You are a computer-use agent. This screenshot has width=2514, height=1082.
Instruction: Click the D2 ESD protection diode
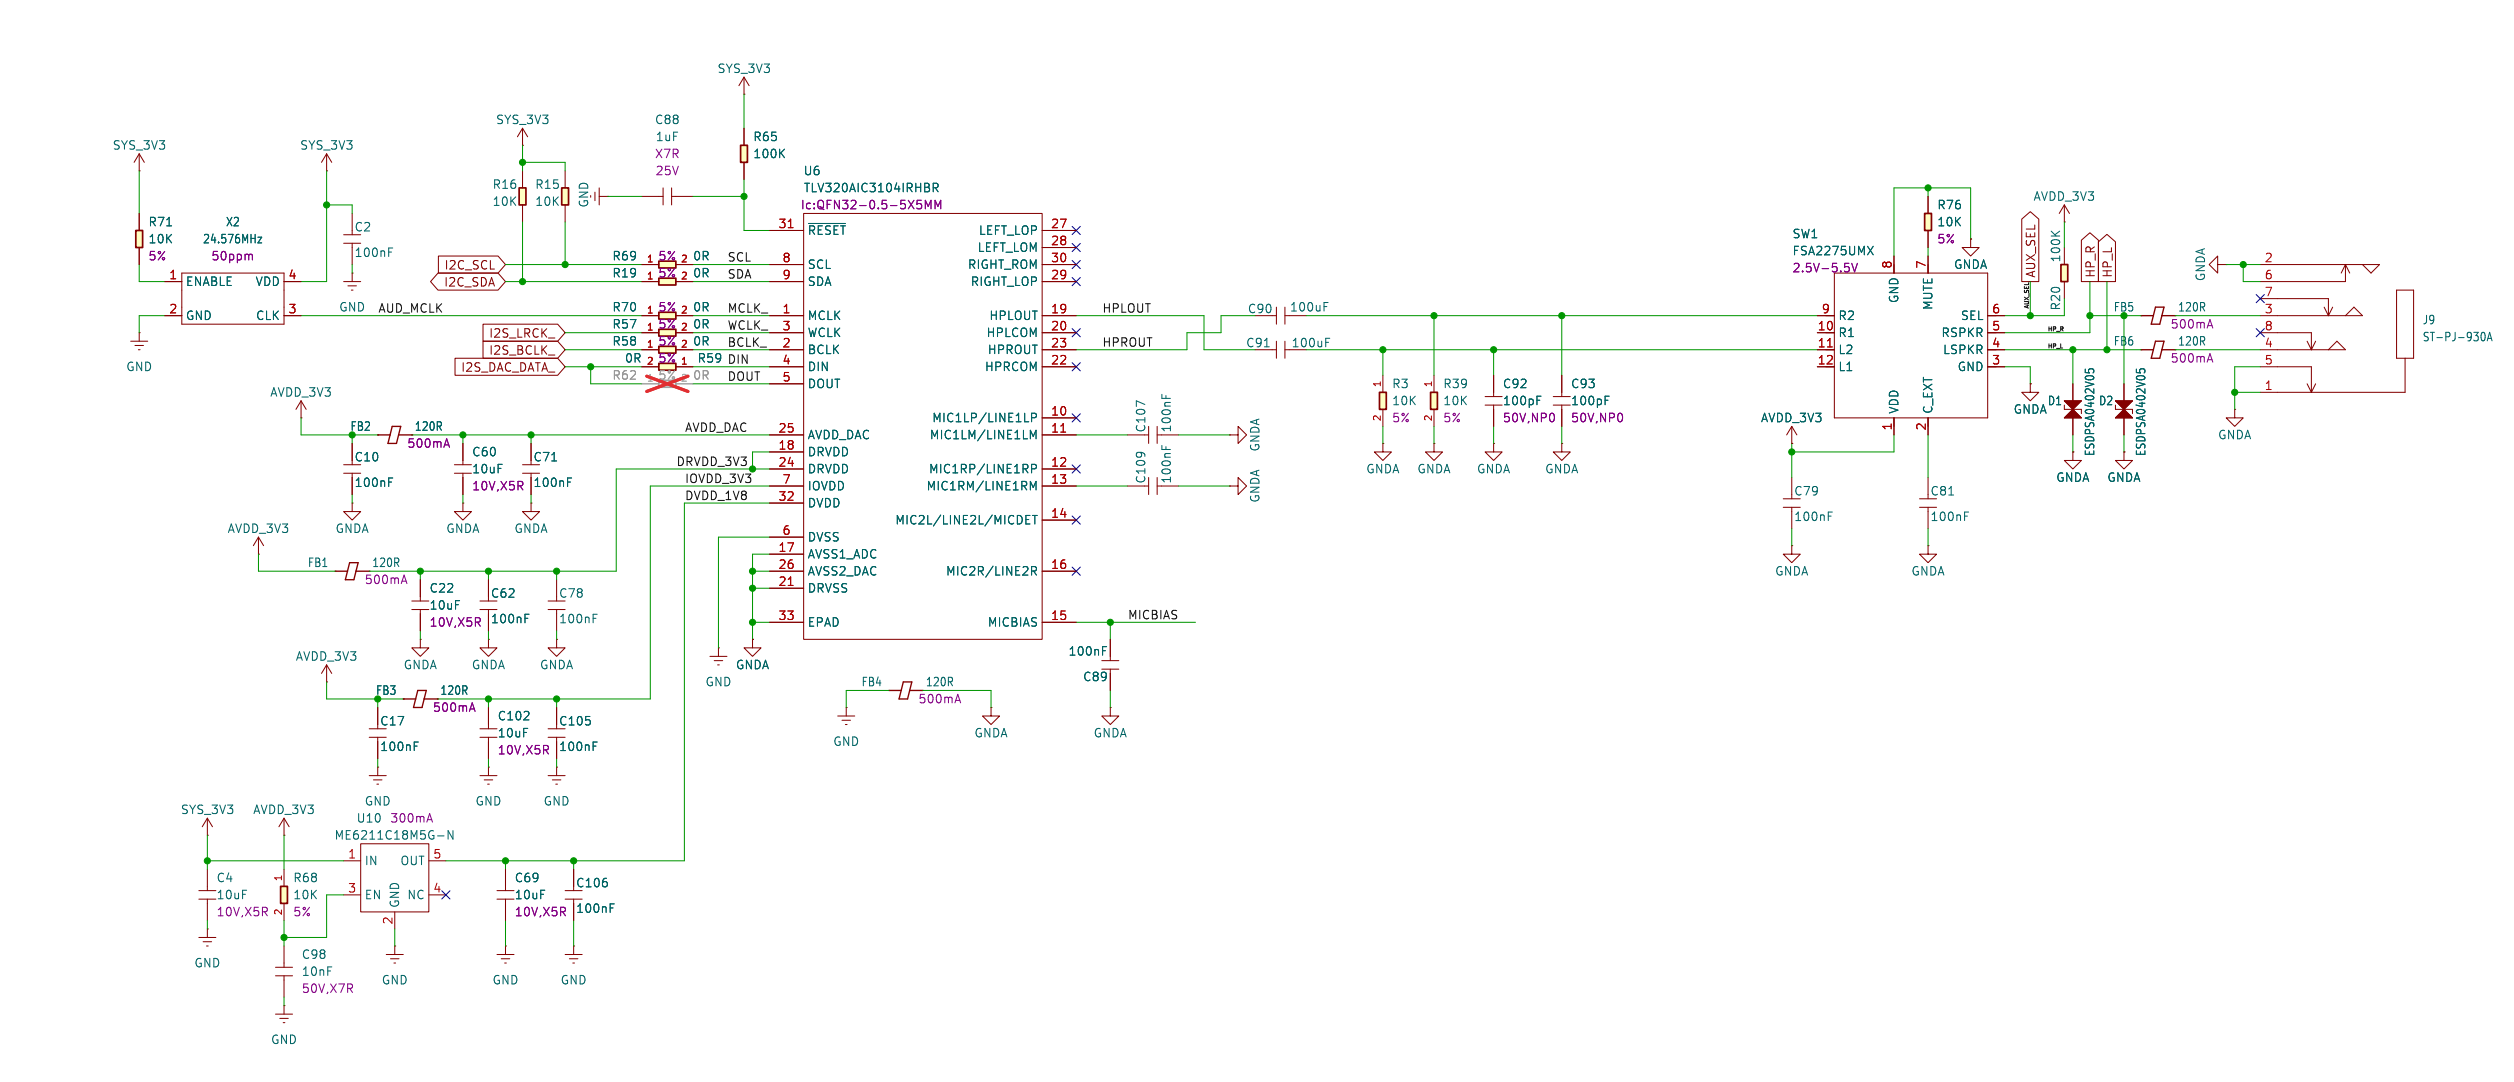pos(2124,410)
